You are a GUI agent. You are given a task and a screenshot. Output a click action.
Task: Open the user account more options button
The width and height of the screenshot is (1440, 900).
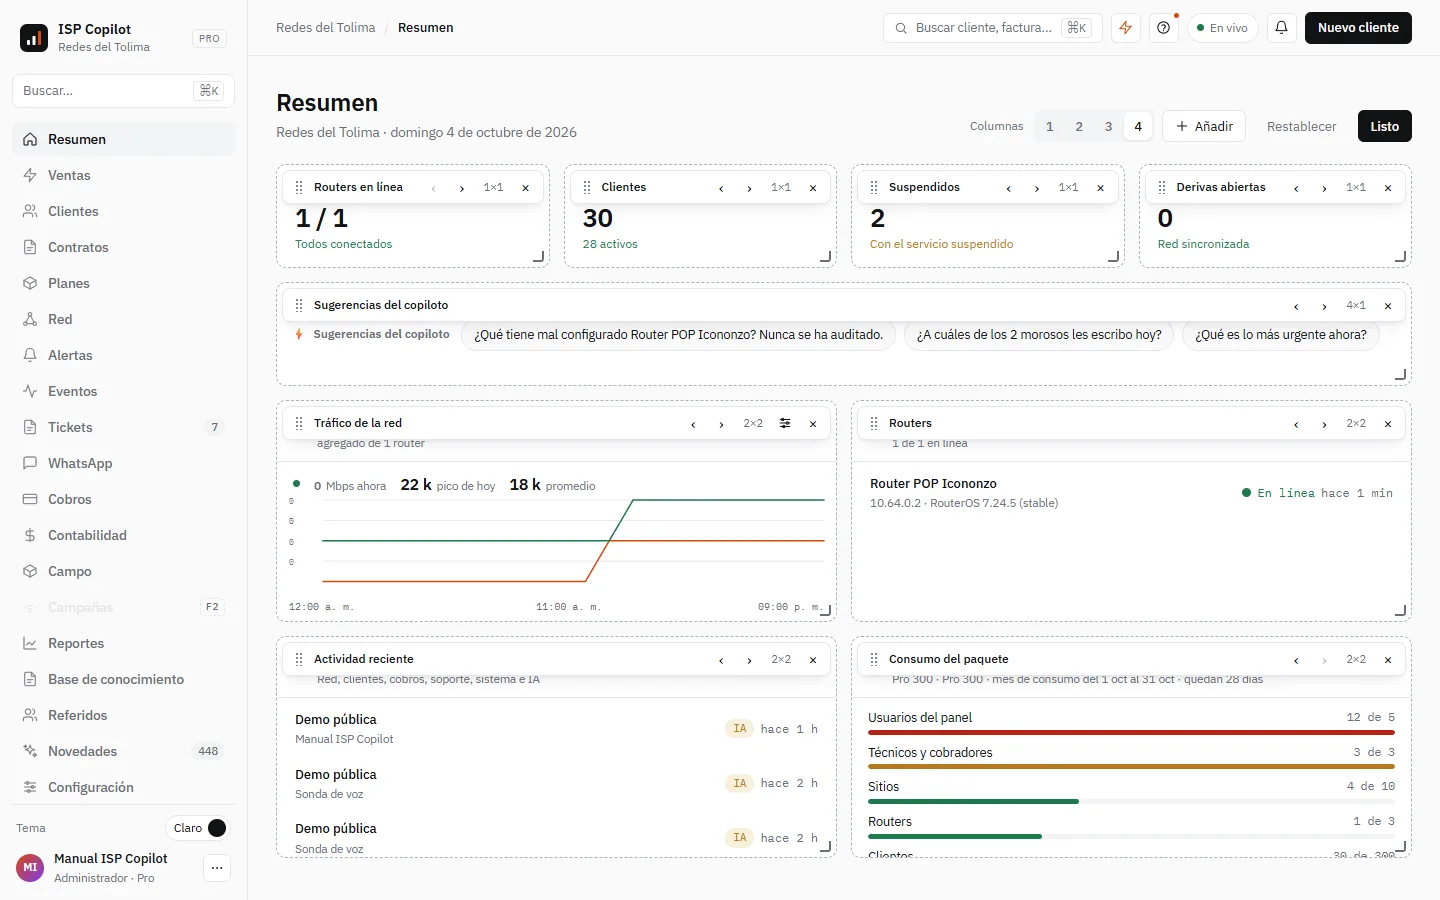point(217,868)
